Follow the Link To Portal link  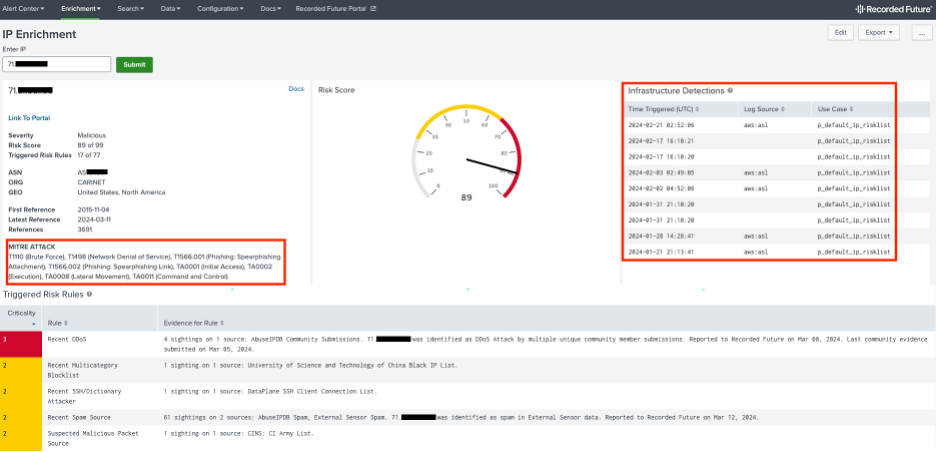click(29, 118)
